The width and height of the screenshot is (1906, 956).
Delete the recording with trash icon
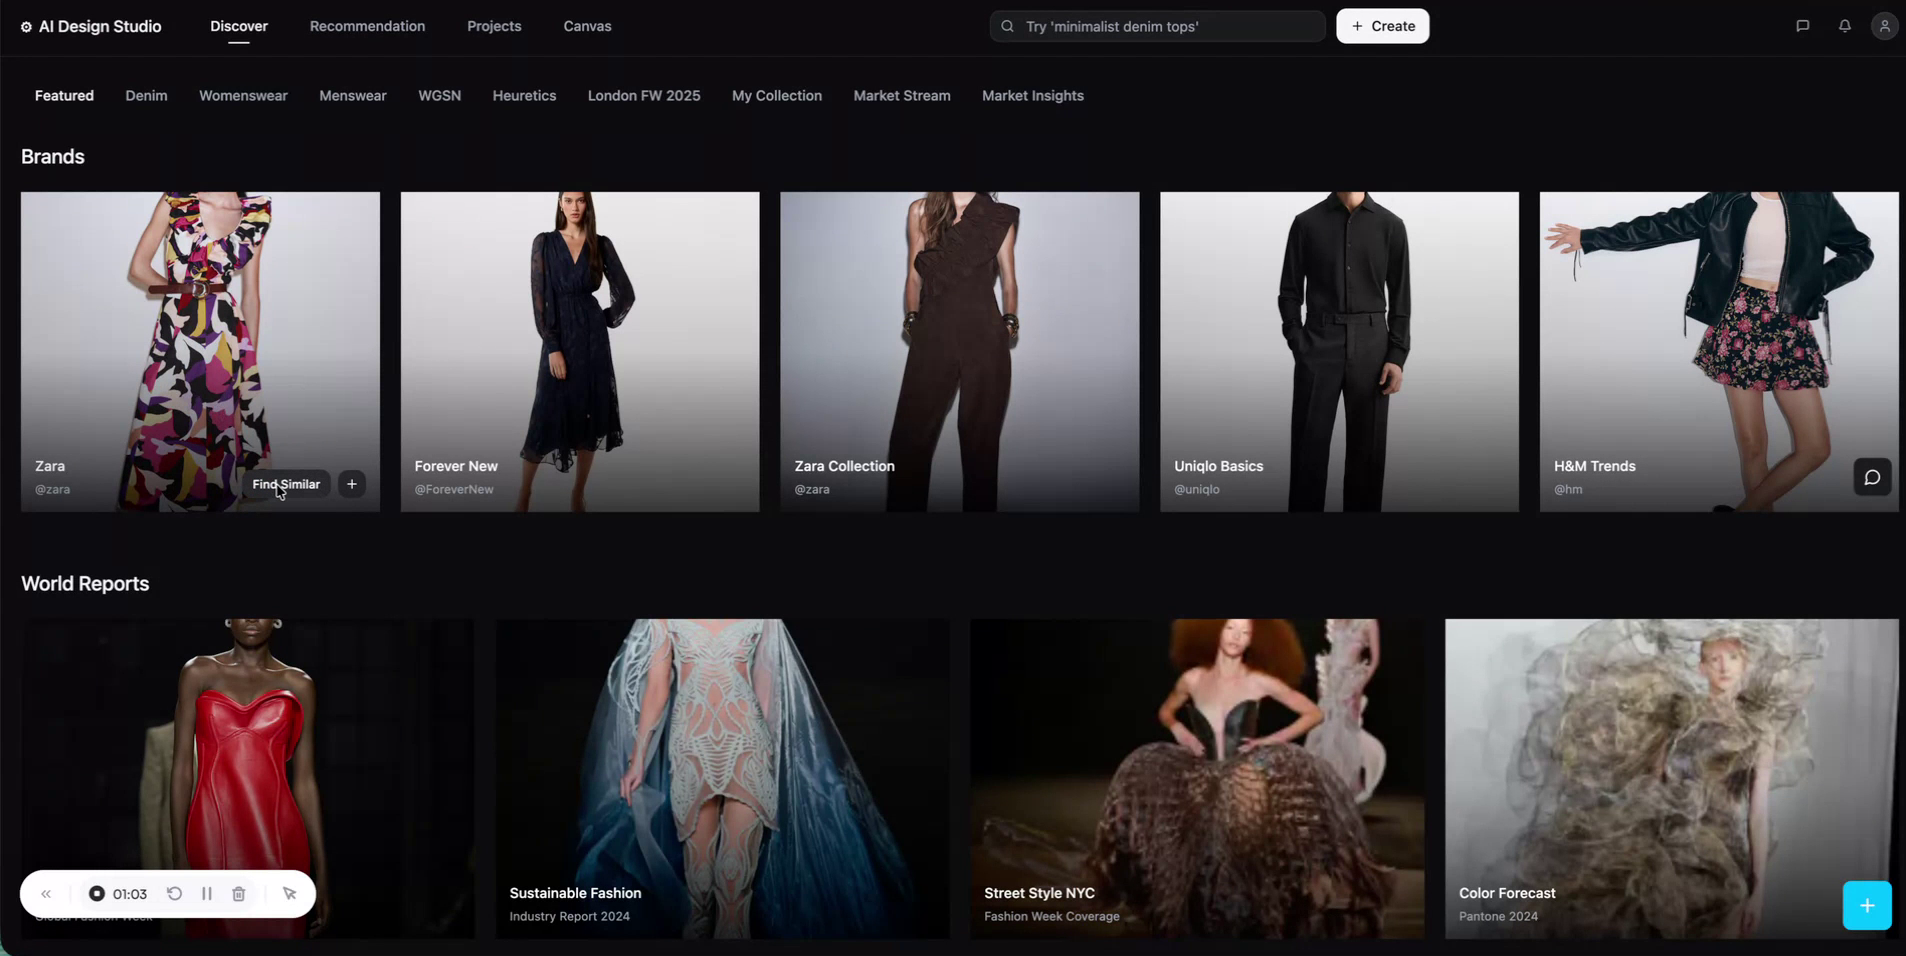pyautogui.click(x=239, y=894)
